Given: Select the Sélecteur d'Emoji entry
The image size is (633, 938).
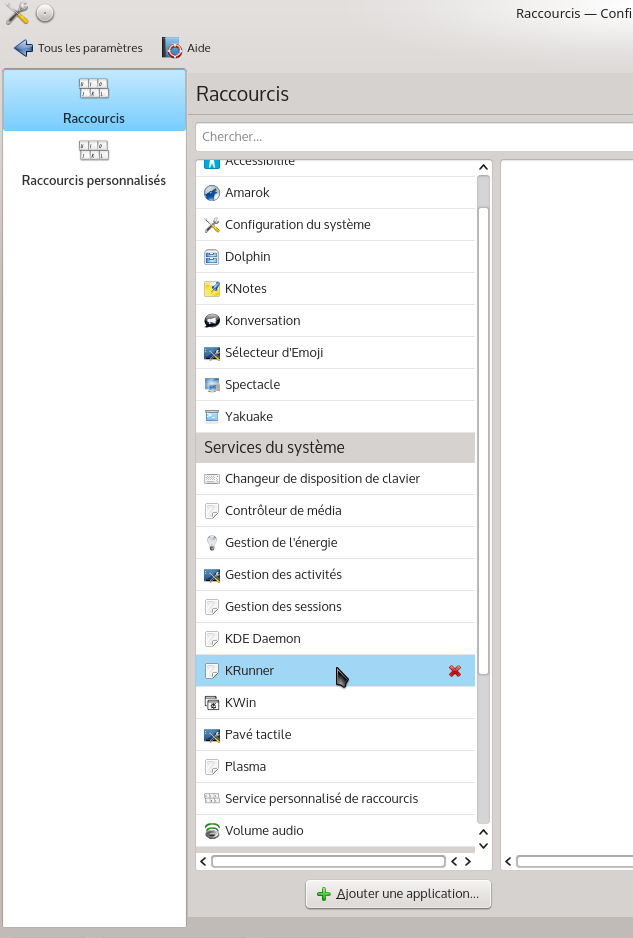Looking at the screenshot, I should click(336, 353).
